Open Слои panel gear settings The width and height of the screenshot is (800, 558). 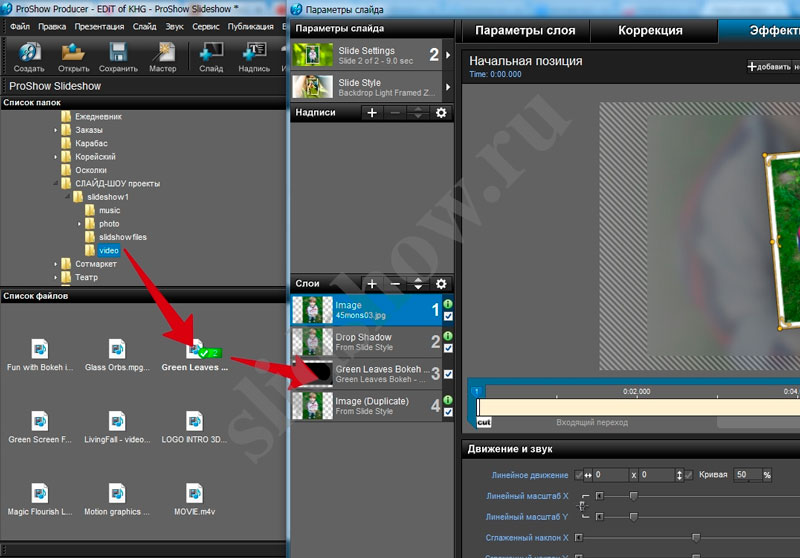tap(441, 284)
